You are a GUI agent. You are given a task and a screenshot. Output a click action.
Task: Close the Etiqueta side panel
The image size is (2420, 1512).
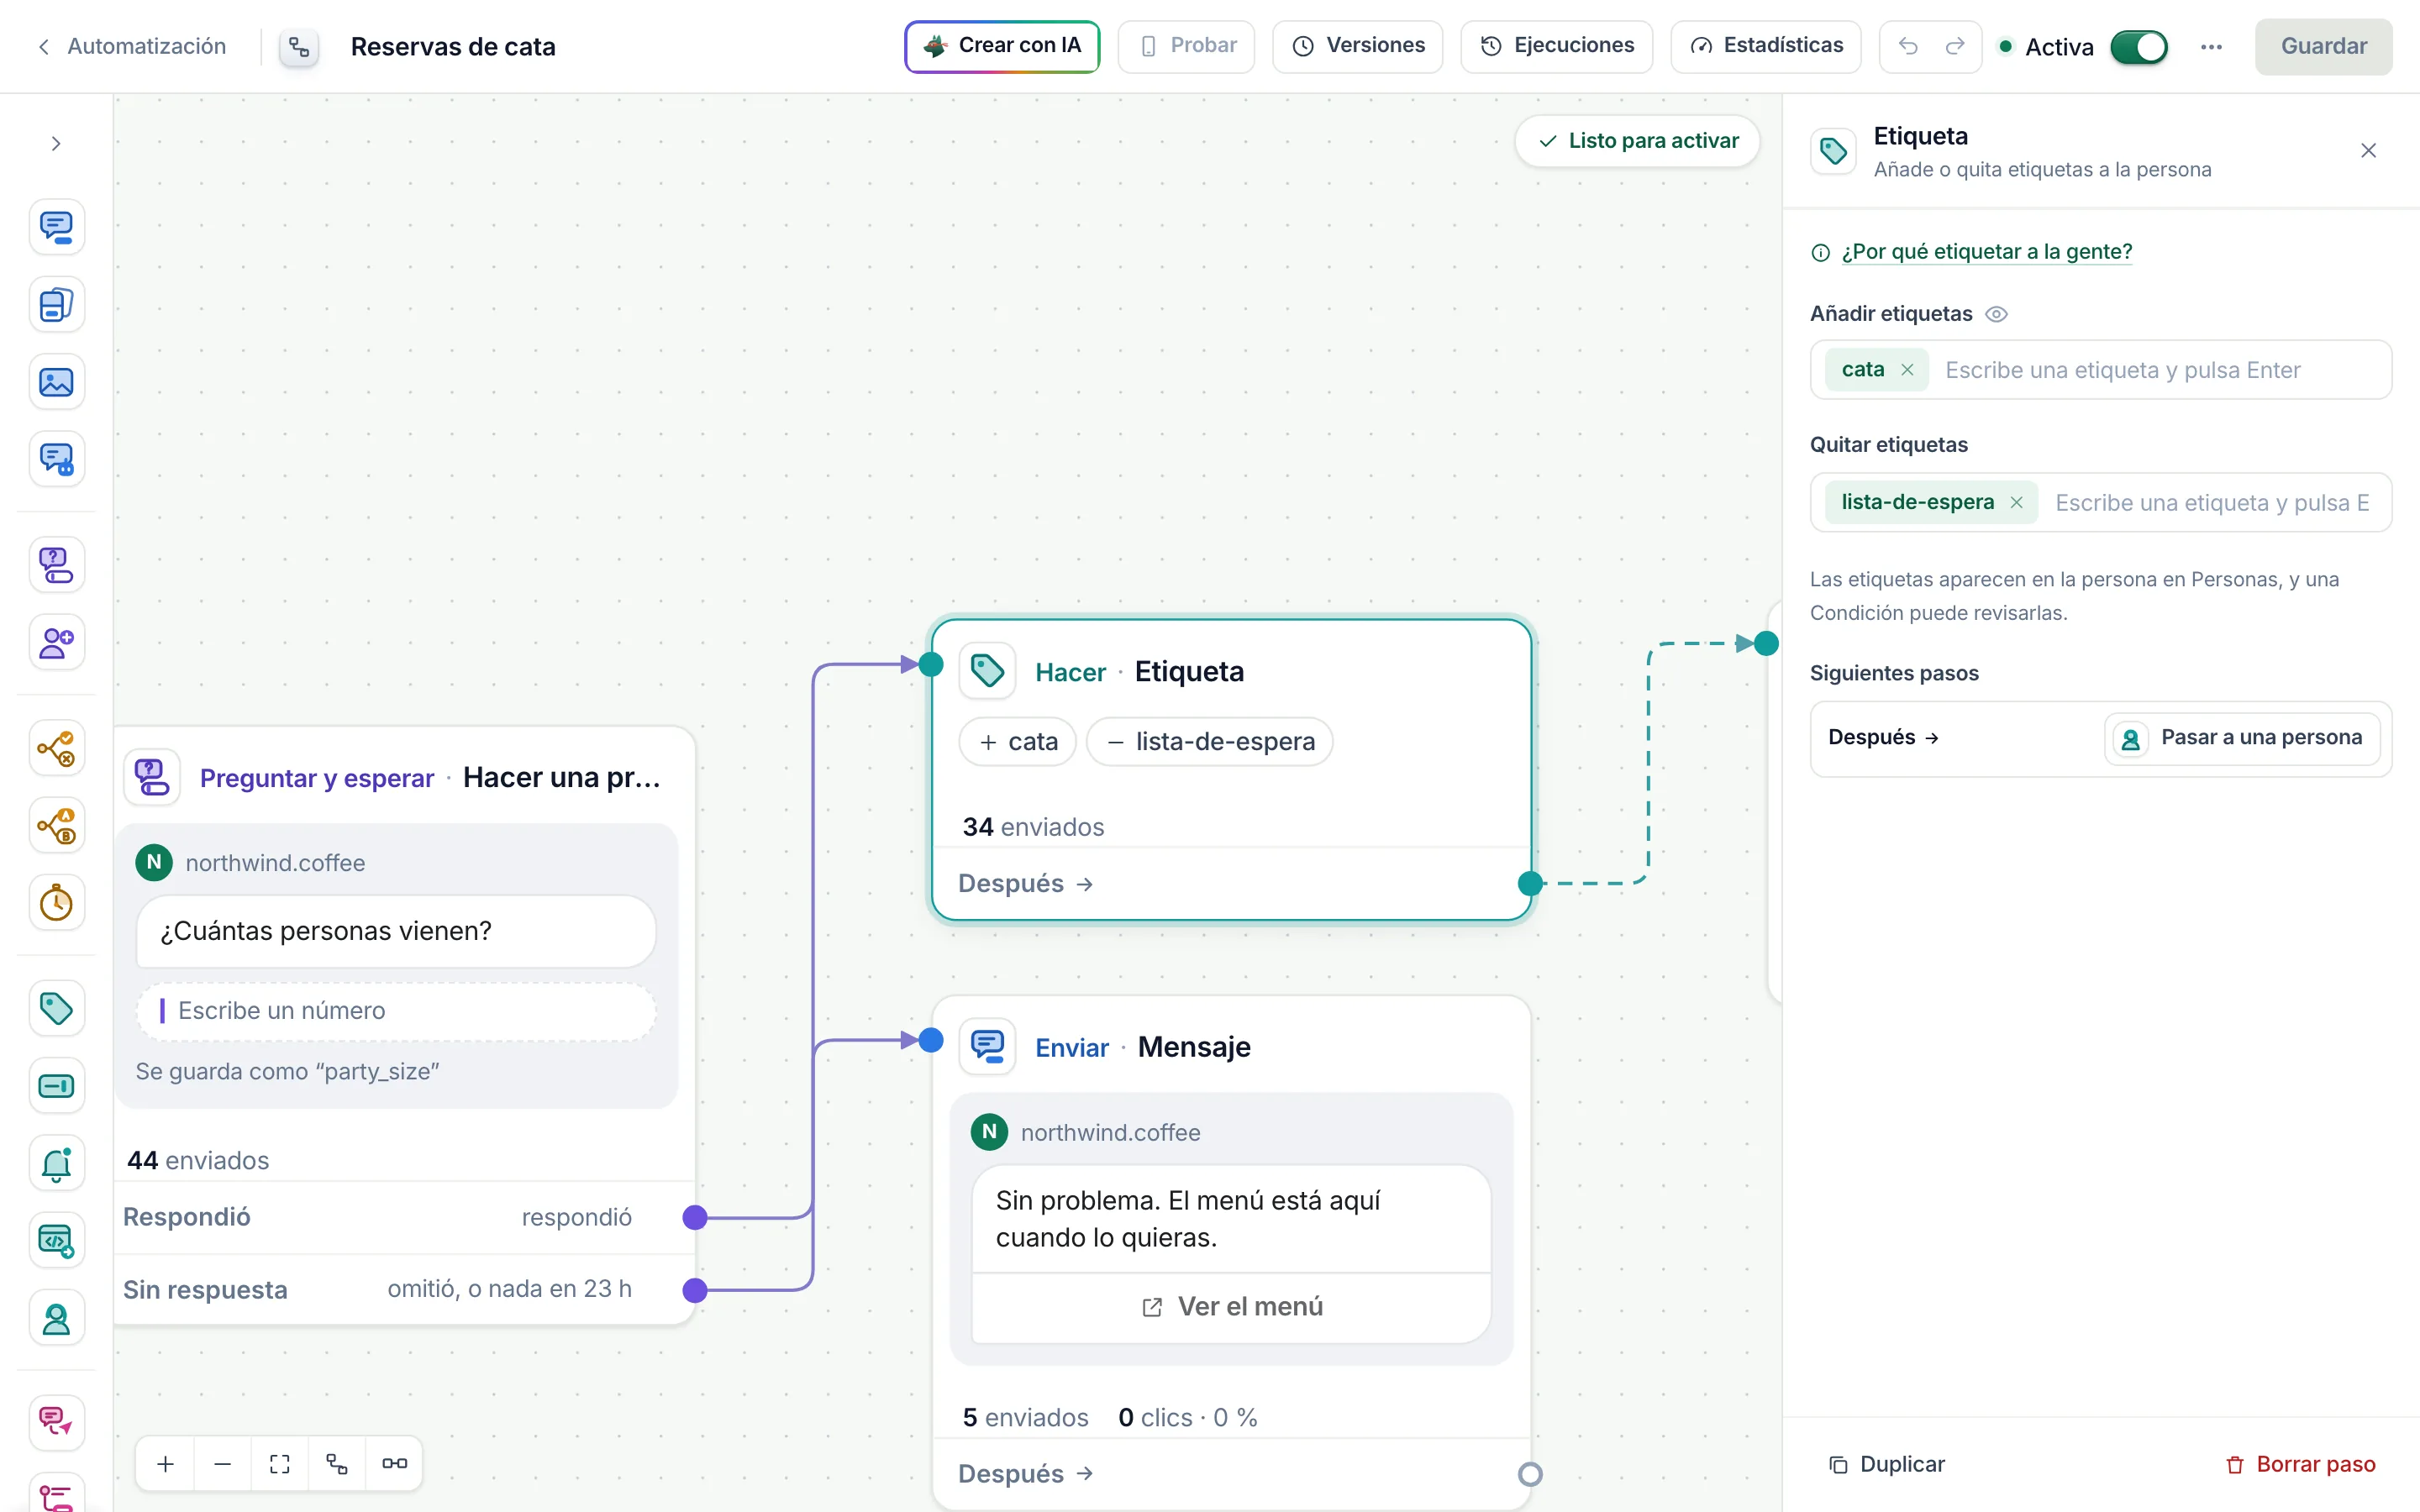pyautogui.click(x=2368, y=151)
